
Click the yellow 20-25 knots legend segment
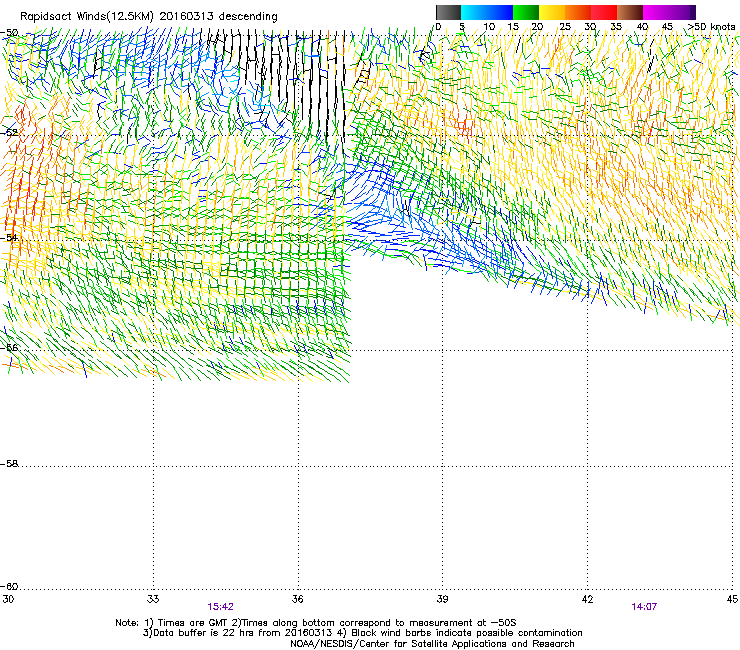(x=552, y=12)
